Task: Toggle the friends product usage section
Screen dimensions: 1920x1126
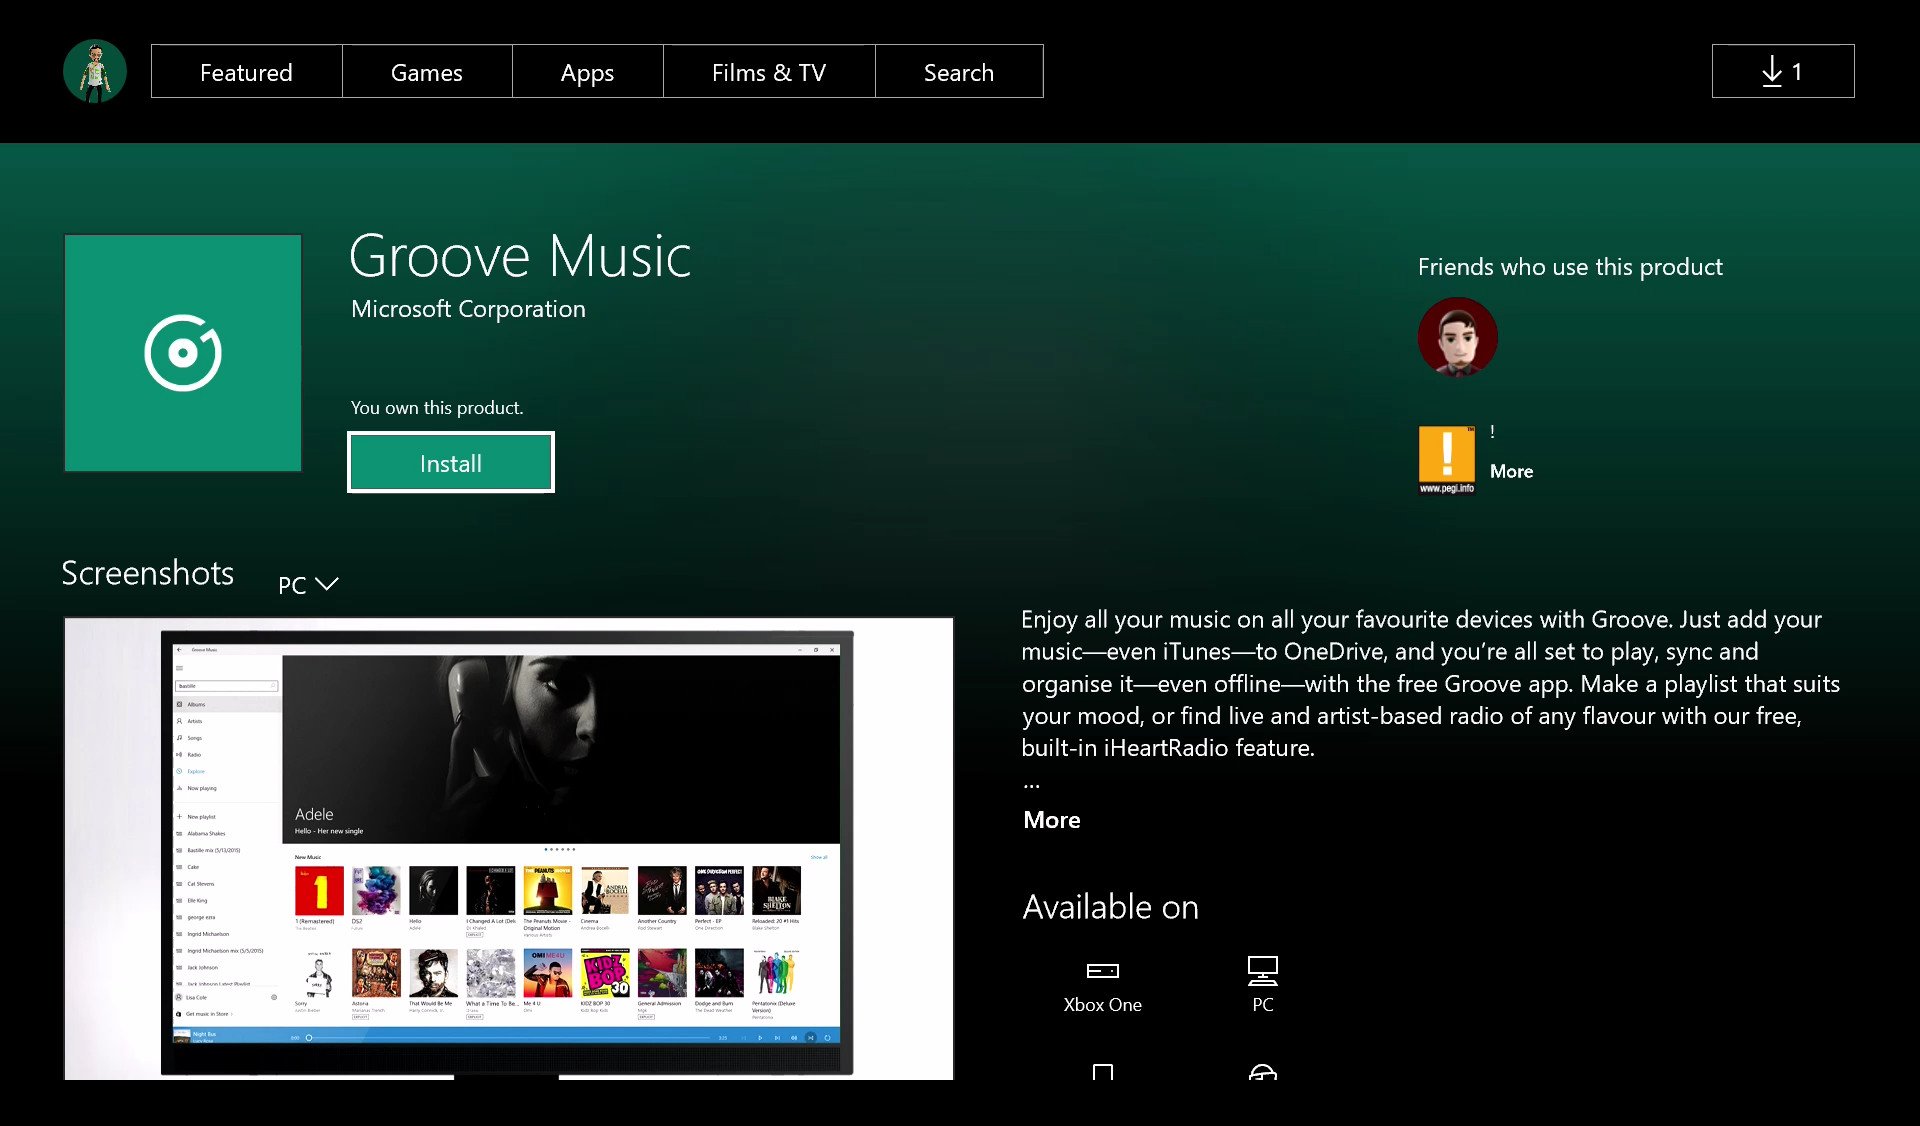Action: 1569,264
